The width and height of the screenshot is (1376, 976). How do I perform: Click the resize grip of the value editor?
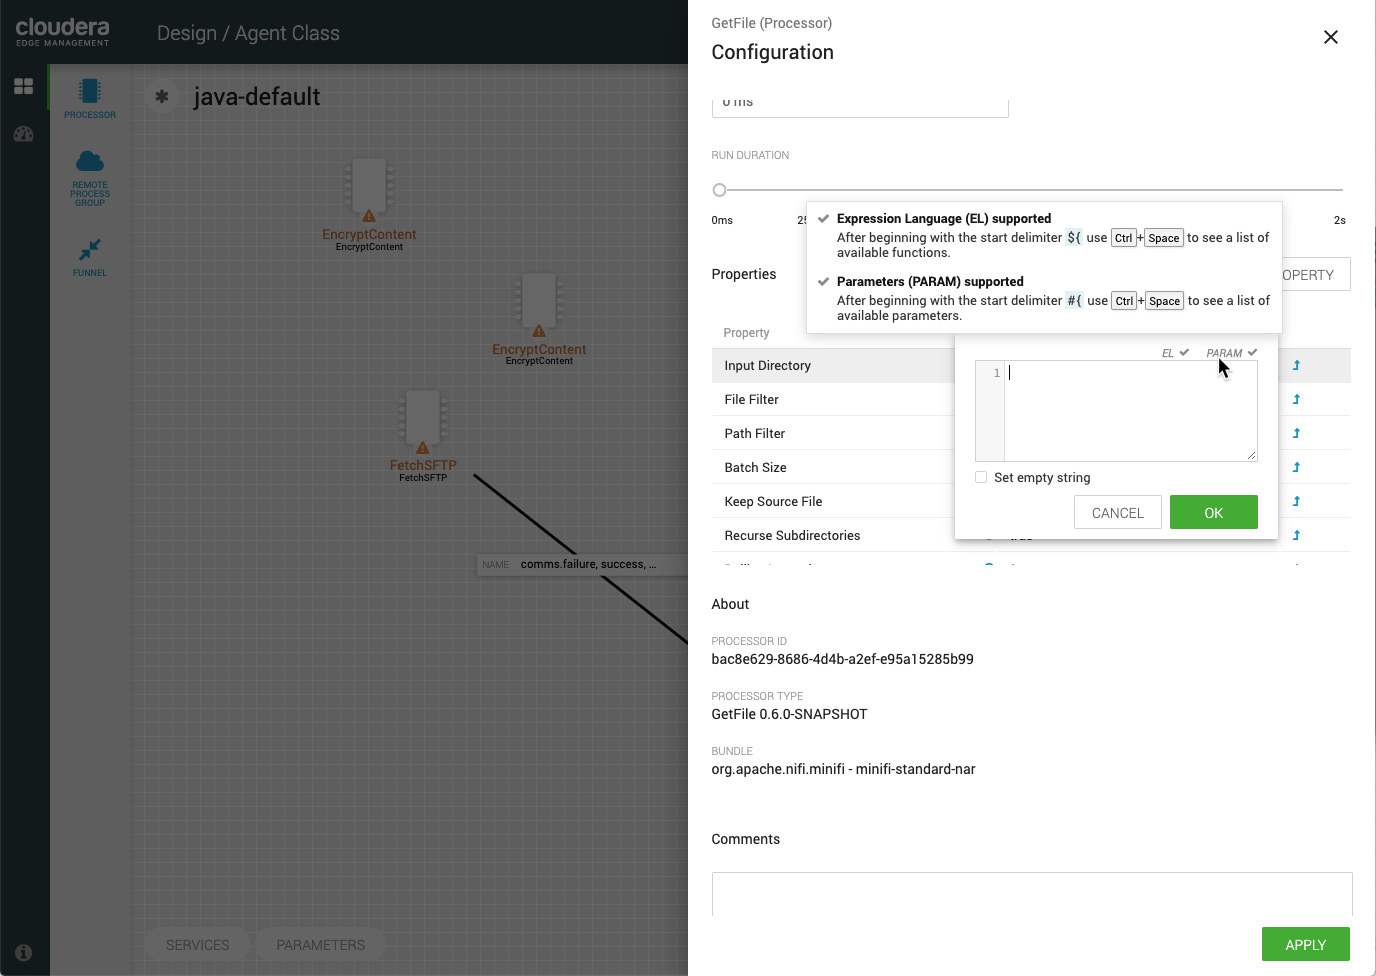pos(1251,455)
